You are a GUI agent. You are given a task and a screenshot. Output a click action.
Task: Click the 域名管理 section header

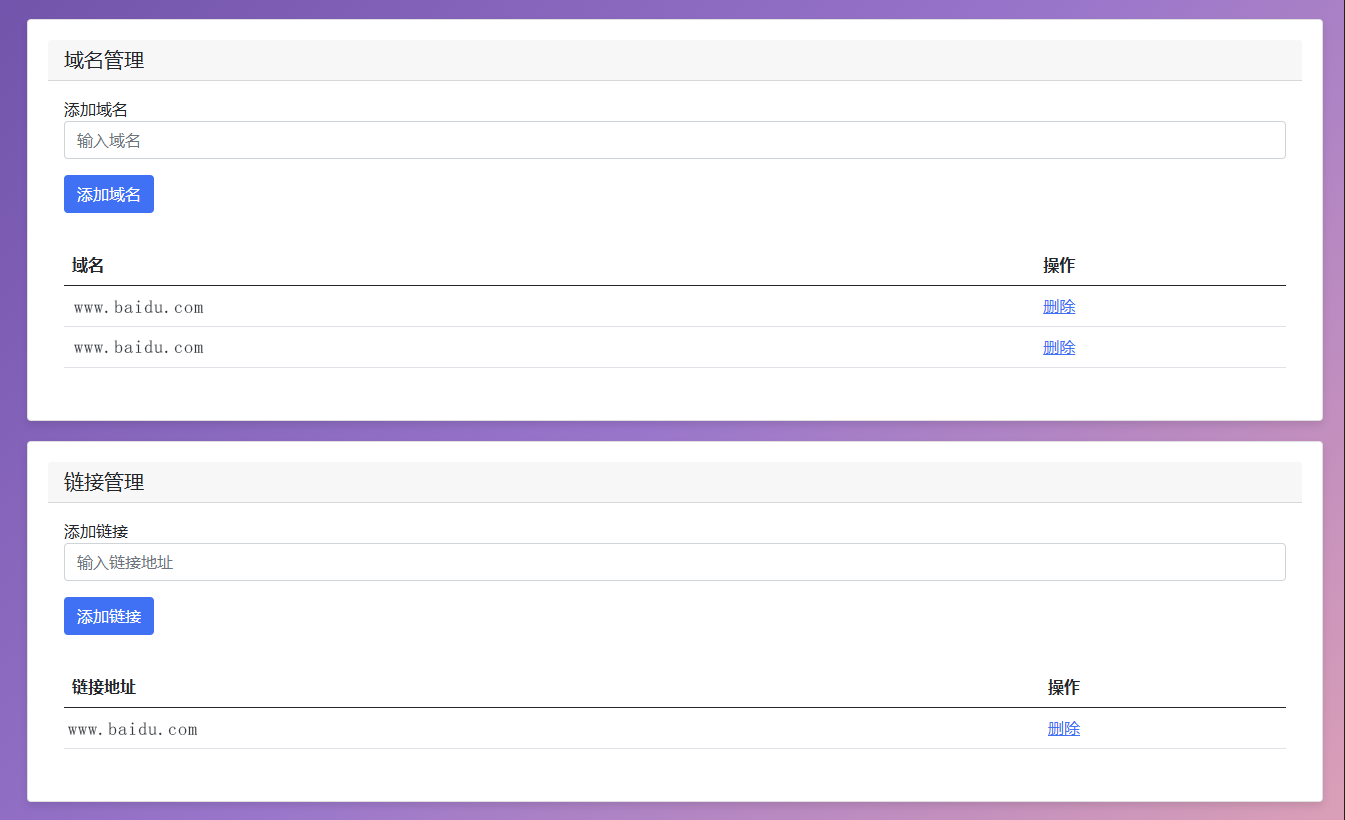(x=104, y=60)
